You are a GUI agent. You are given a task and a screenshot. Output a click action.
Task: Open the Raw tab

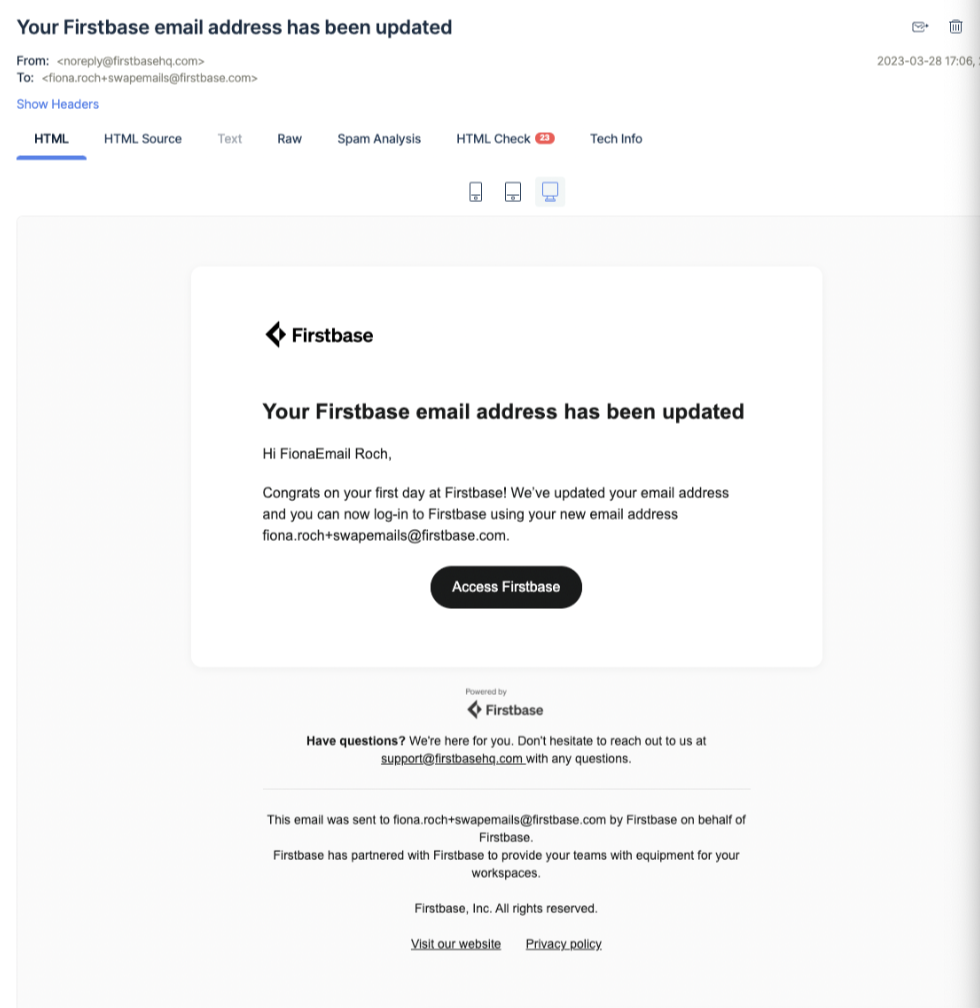click(x=289, y=139)
